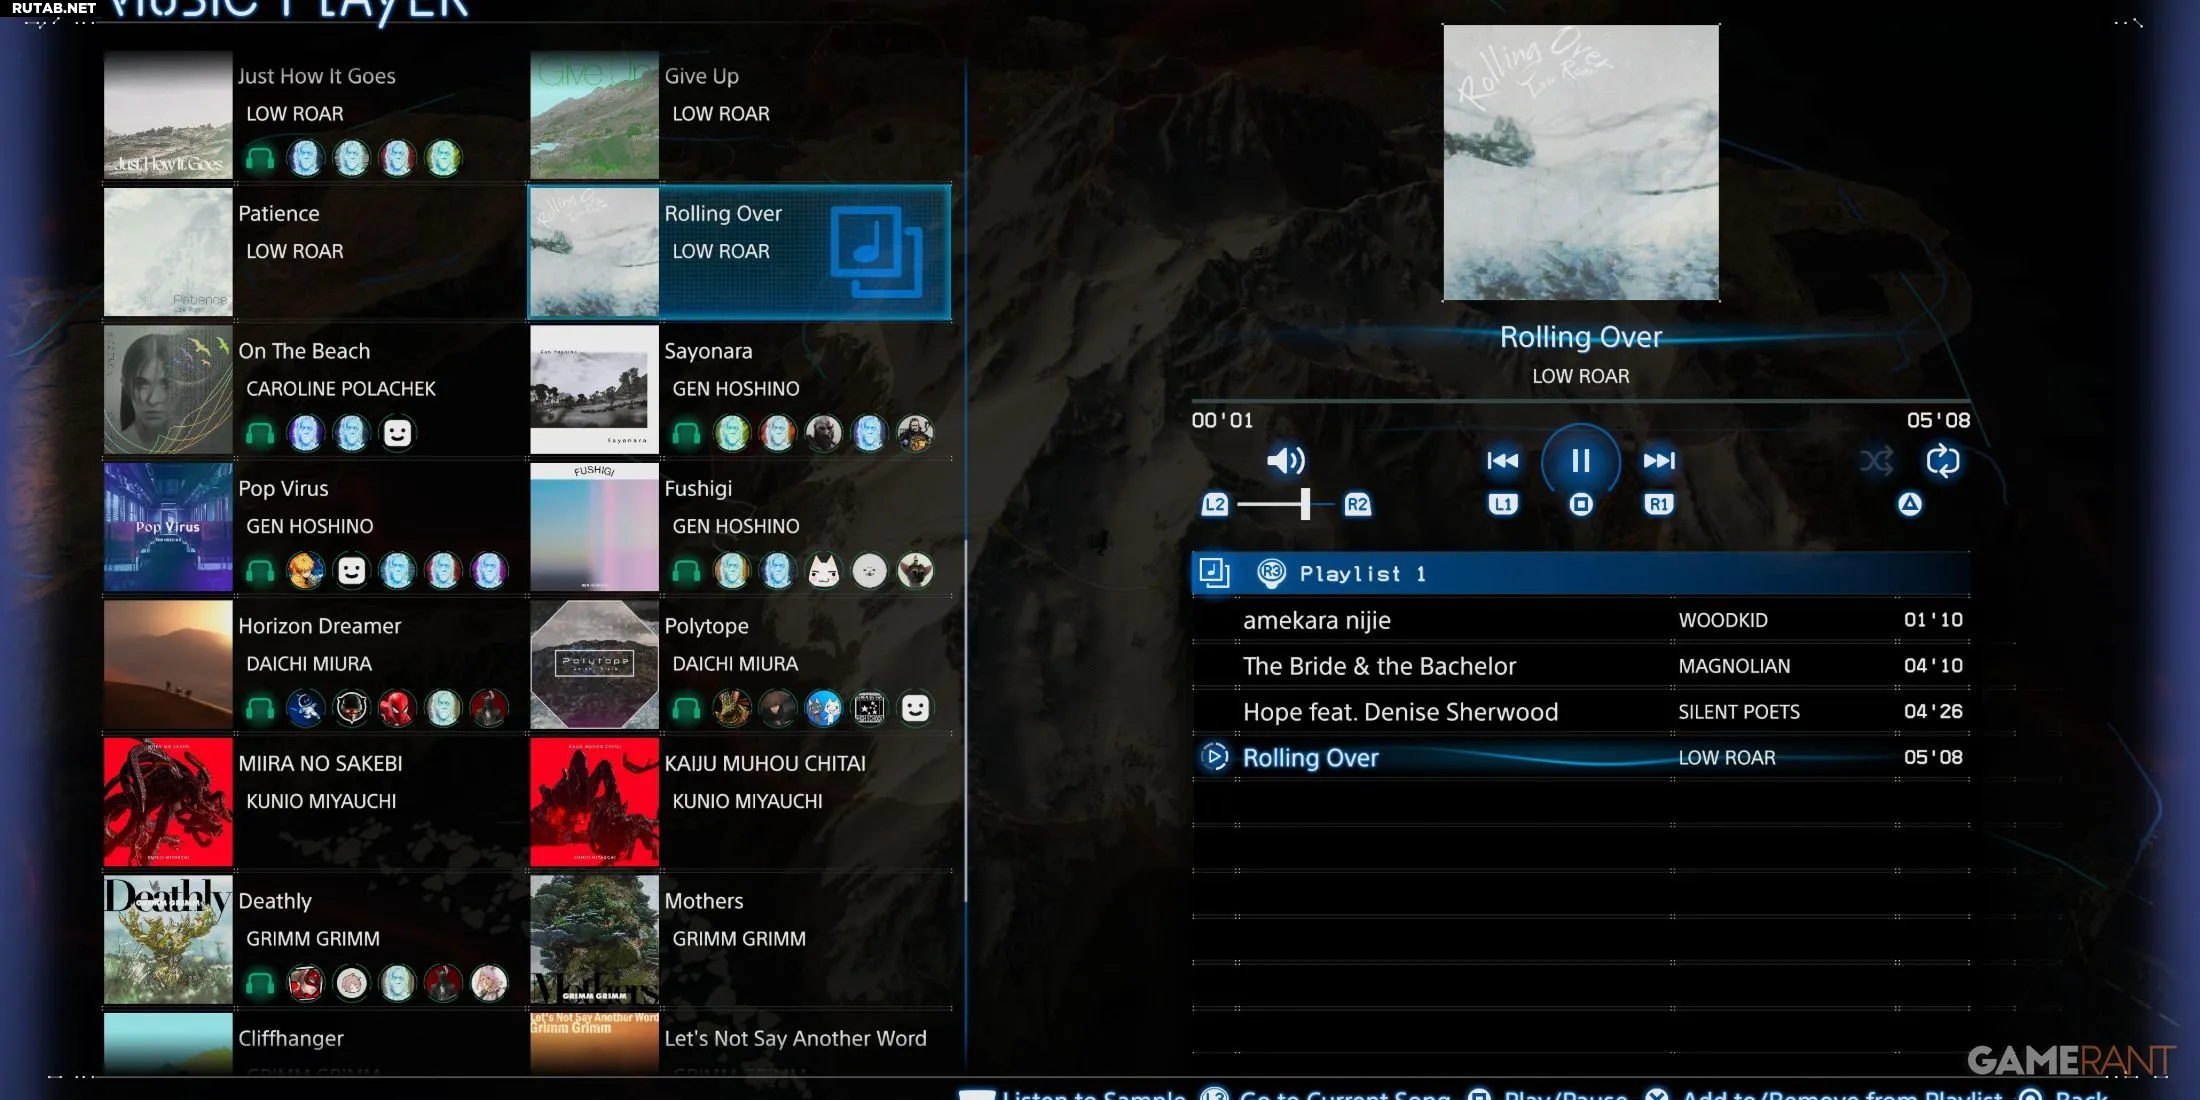Click play icon beside Rolling Over playlist row

pyautogui.click(x=1215, y=757)
